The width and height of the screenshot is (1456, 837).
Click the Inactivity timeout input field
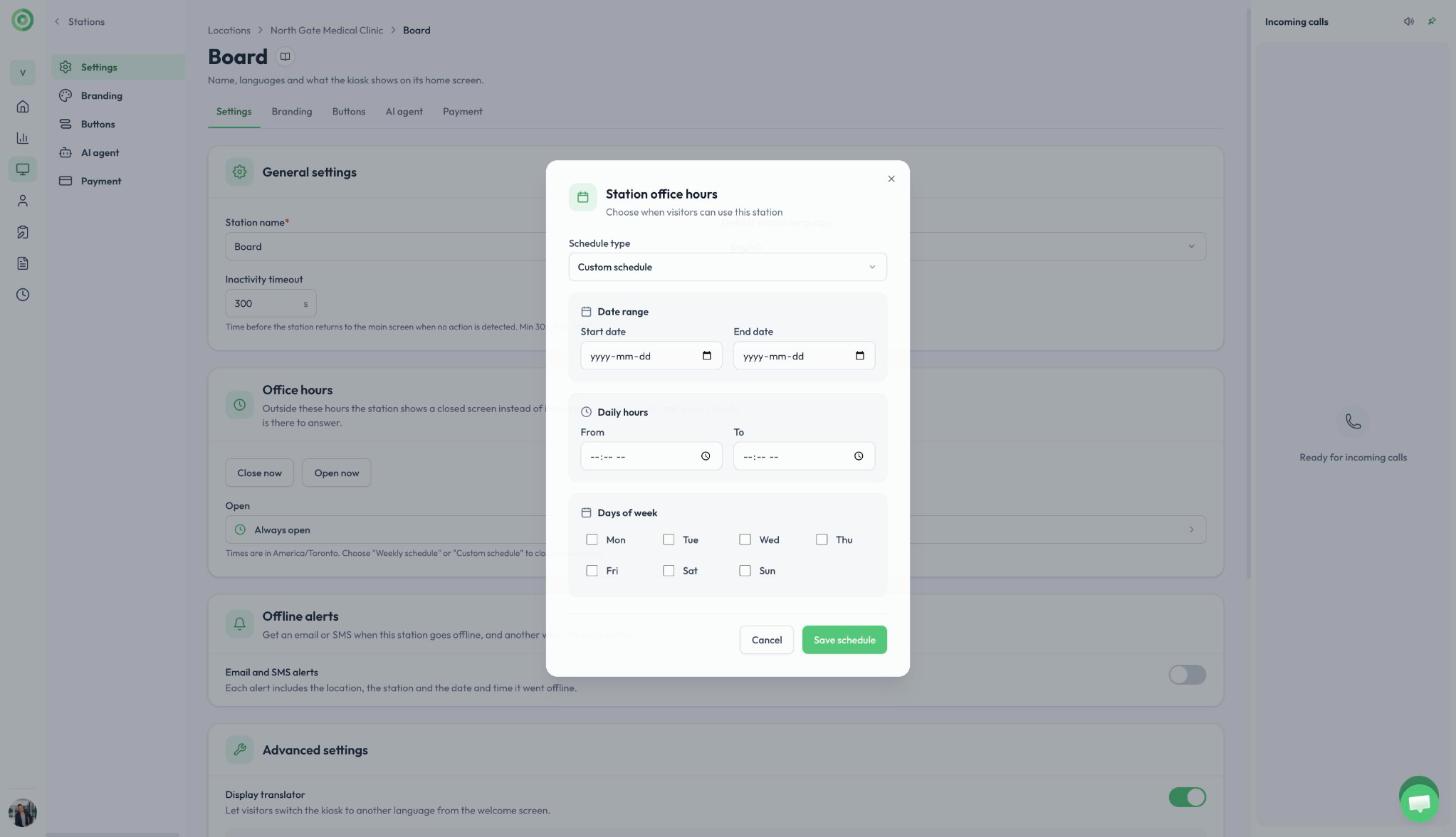point(271,304)
